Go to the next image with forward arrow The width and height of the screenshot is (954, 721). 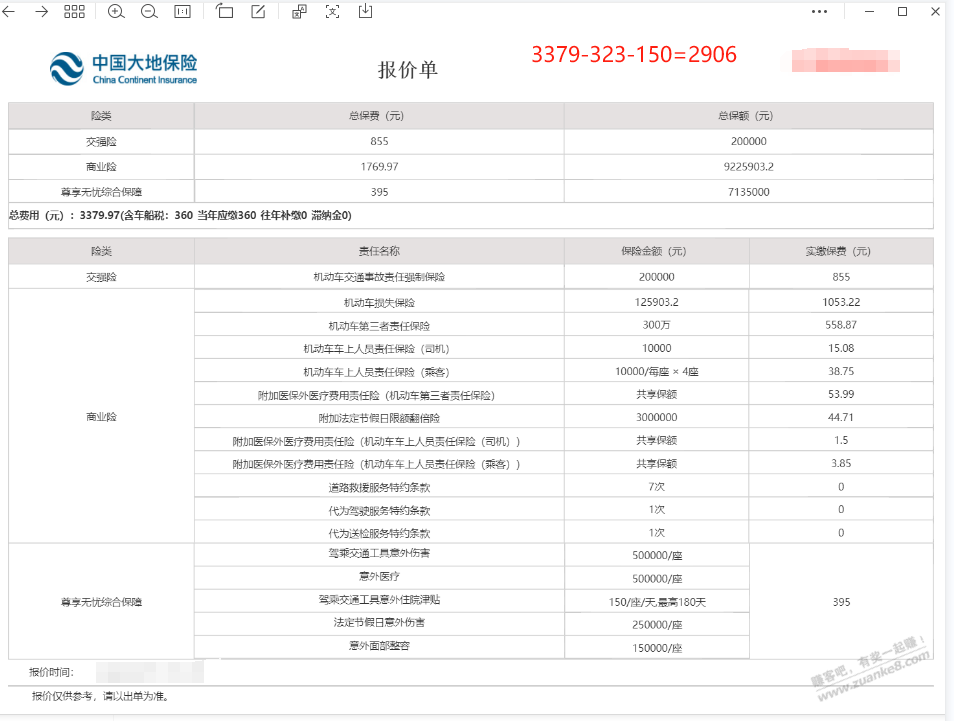click(x=41, y=12)
